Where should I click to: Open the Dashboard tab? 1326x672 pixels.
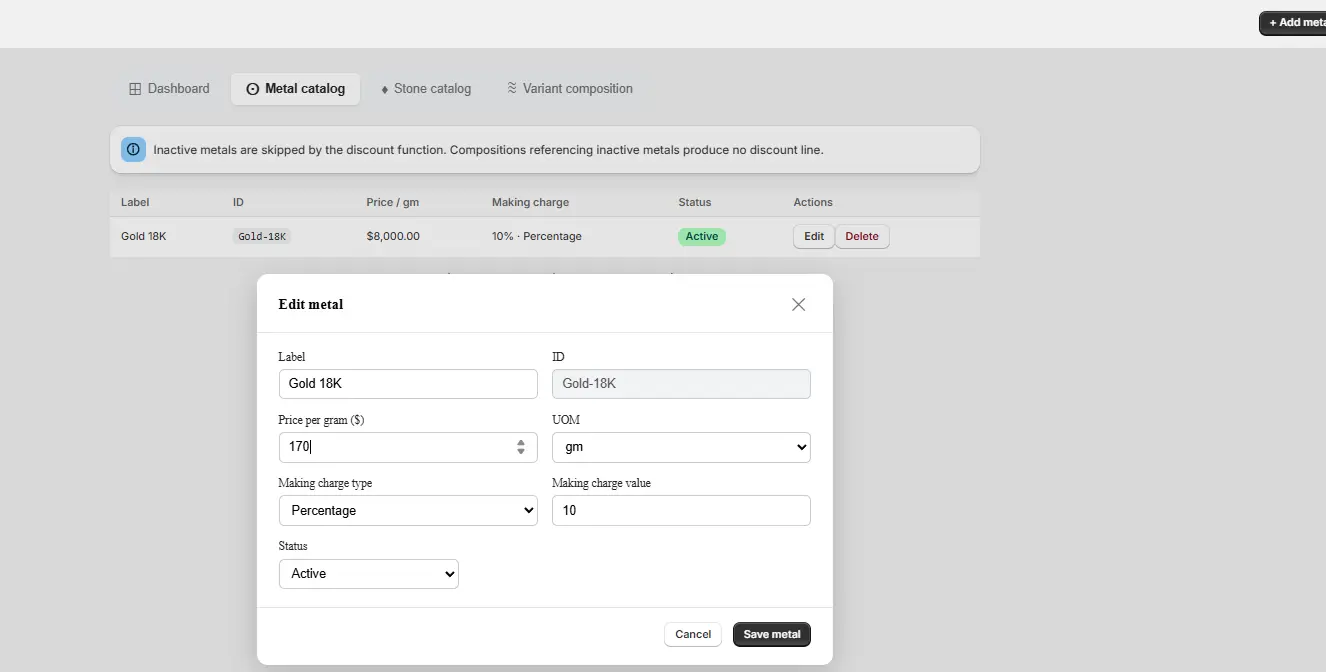click(x=169, y=88)
